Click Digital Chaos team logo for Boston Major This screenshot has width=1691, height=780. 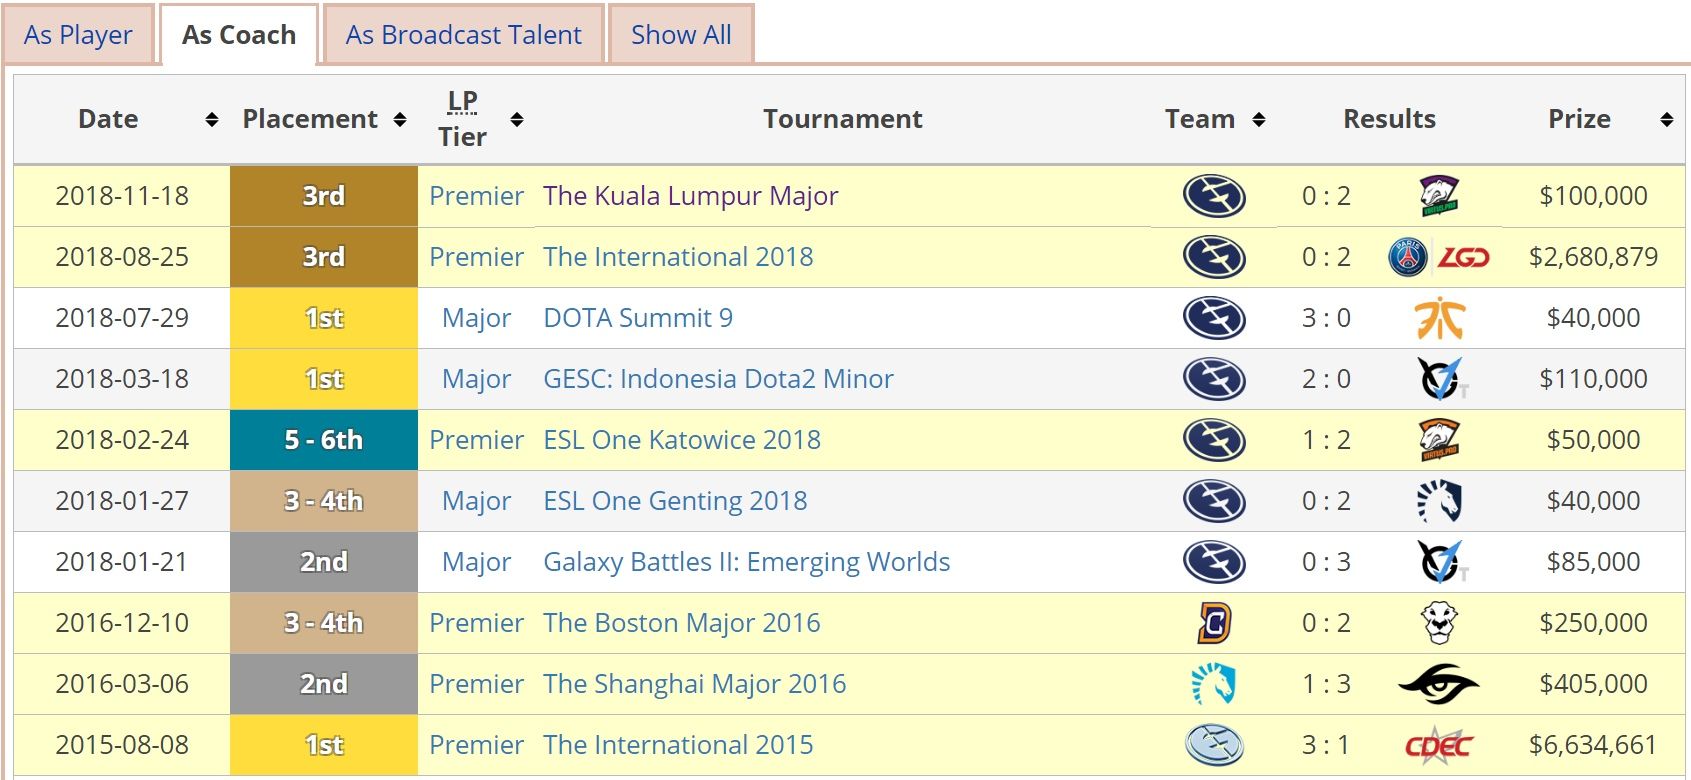[x=1214, y=623]
